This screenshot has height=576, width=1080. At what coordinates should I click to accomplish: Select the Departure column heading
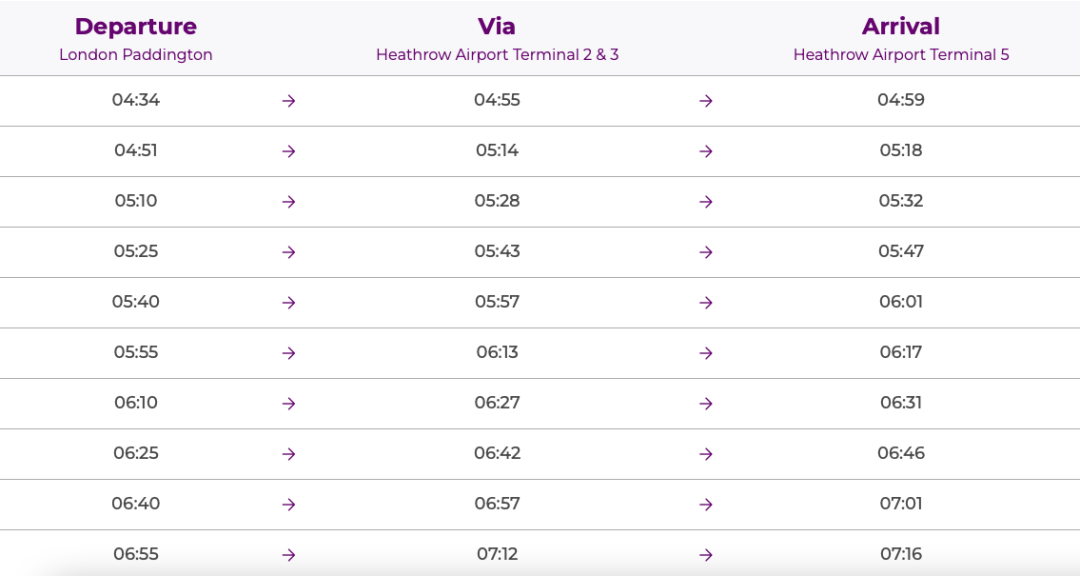pos(136,26)
